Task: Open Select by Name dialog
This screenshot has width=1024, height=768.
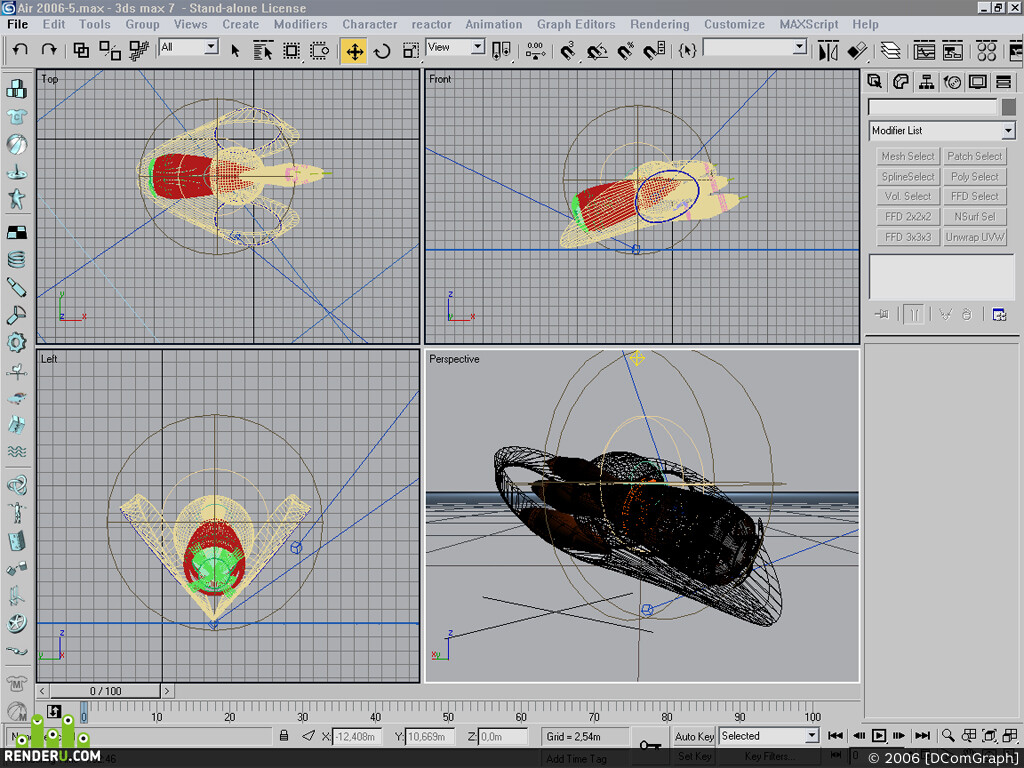Action: click(x=263, y=50)
